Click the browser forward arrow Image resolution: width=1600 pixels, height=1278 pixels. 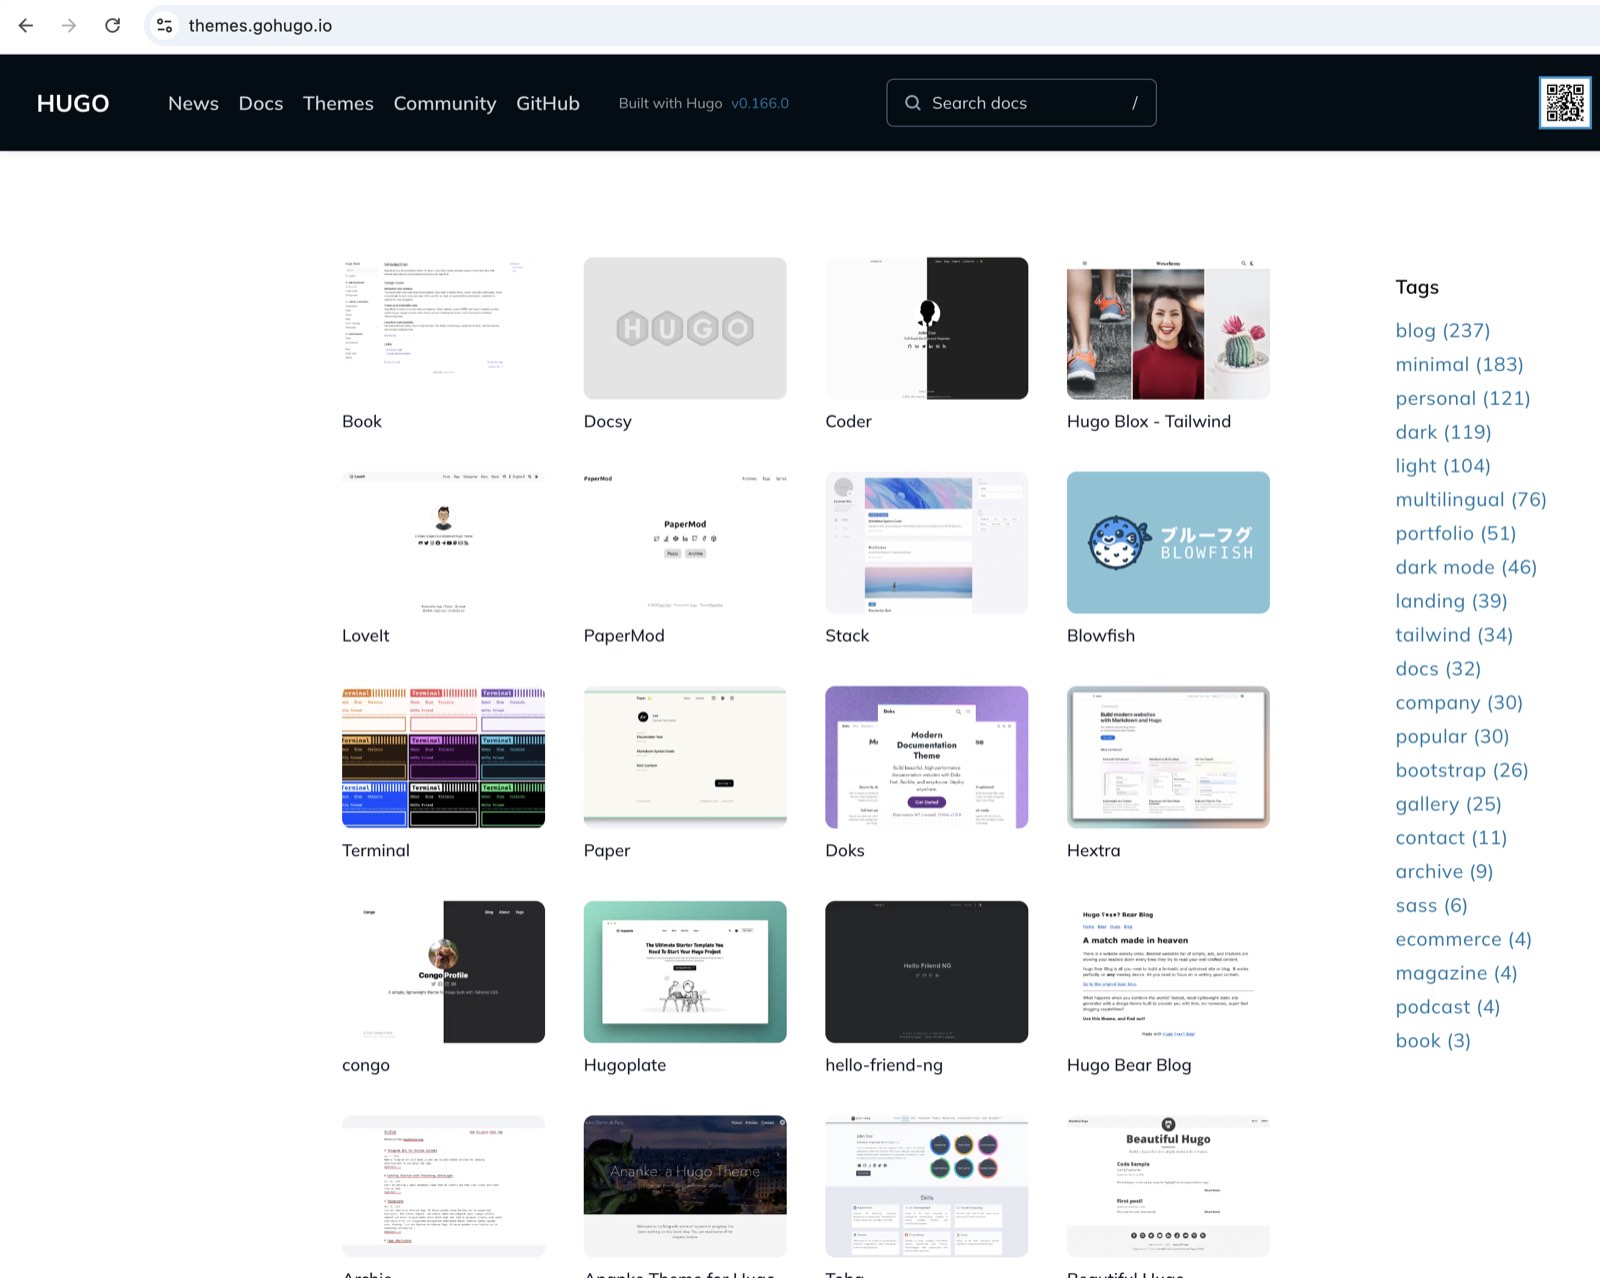[x=69, y=25]
